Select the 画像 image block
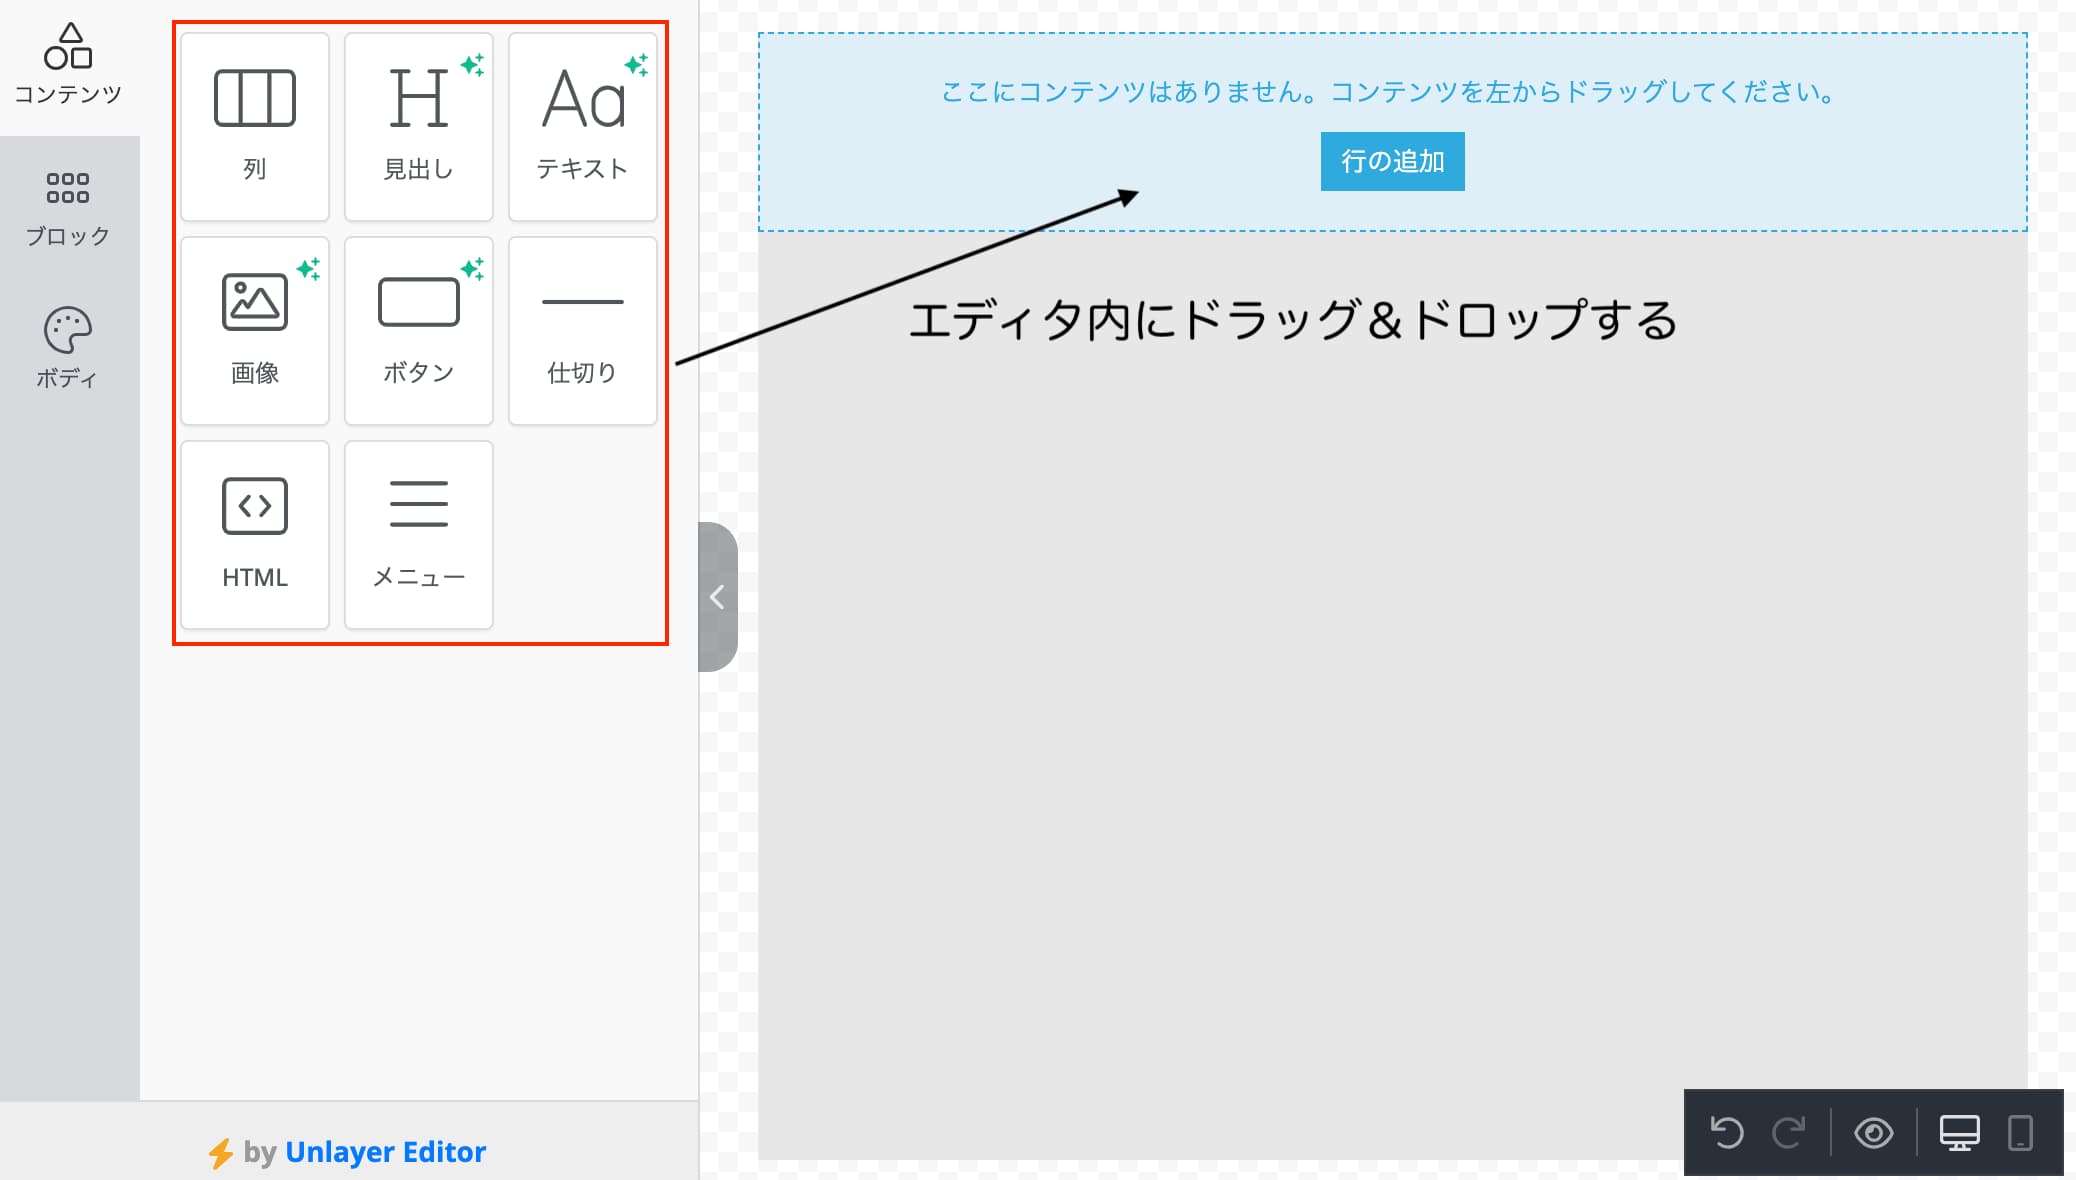Viewport: 2076px width, 1180px height. point(255,330)
